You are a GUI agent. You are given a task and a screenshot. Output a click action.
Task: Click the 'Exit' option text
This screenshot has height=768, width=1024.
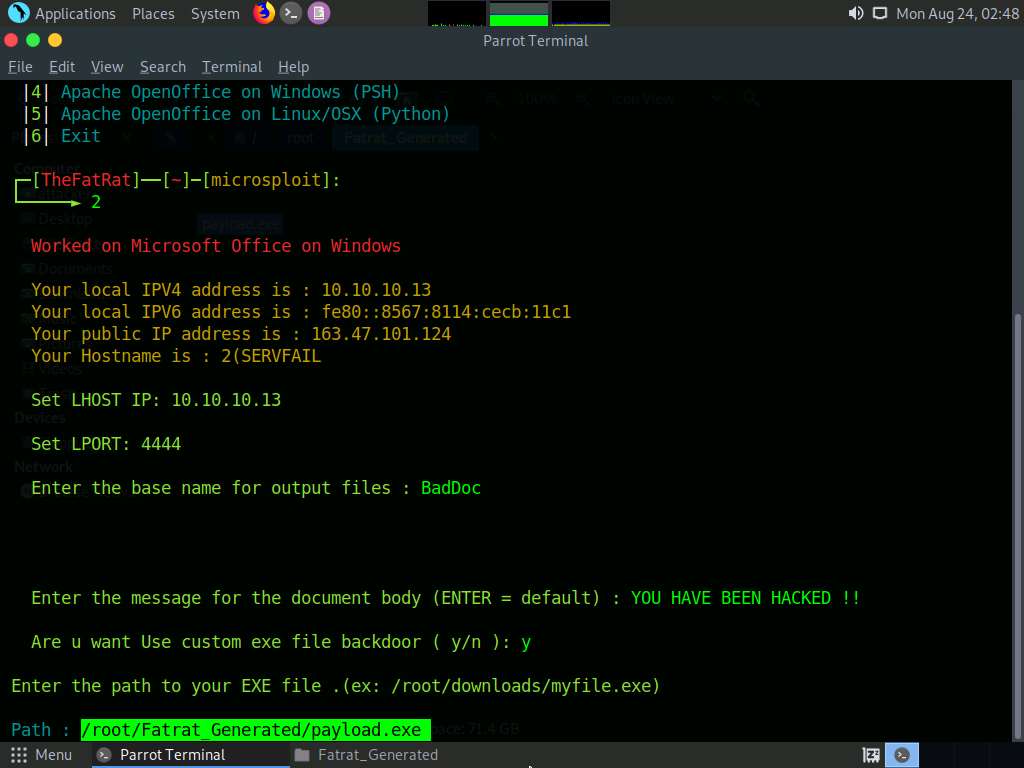(x=80, y=136)
